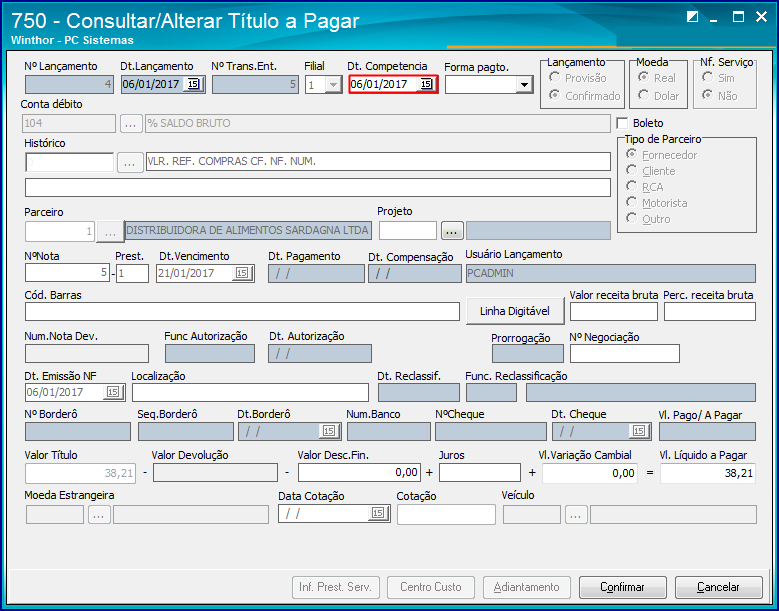Click the second empty Histórico line field
Screen dimensions: 779x611
[317, 188]
